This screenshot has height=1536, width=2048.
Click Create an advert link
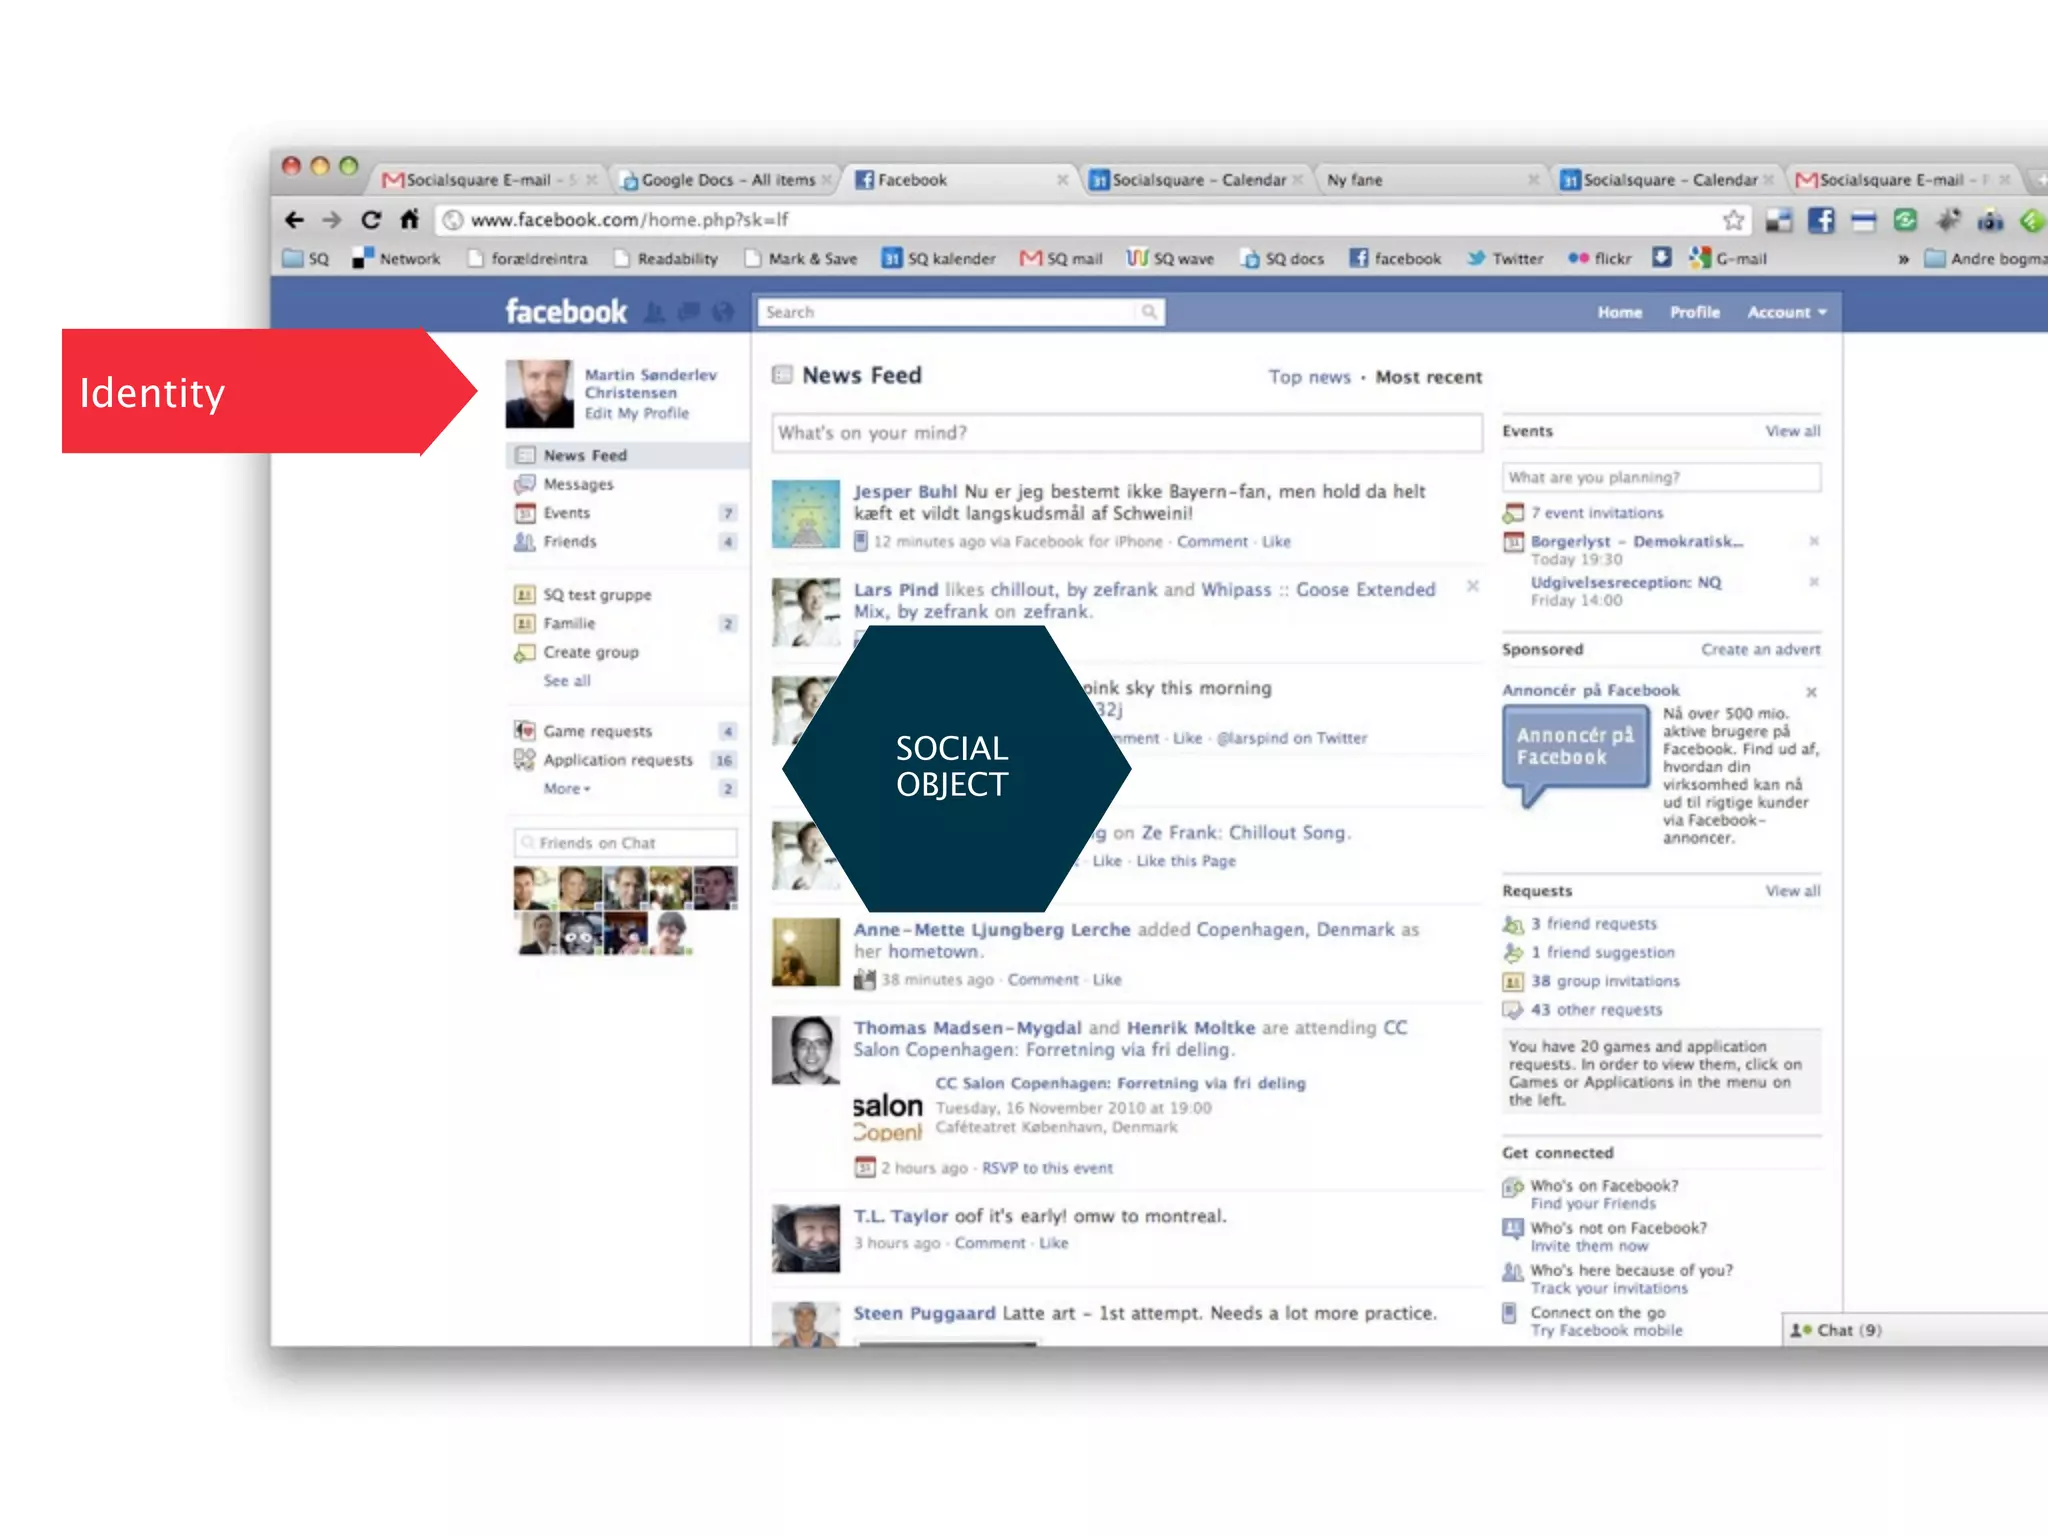1760,650
